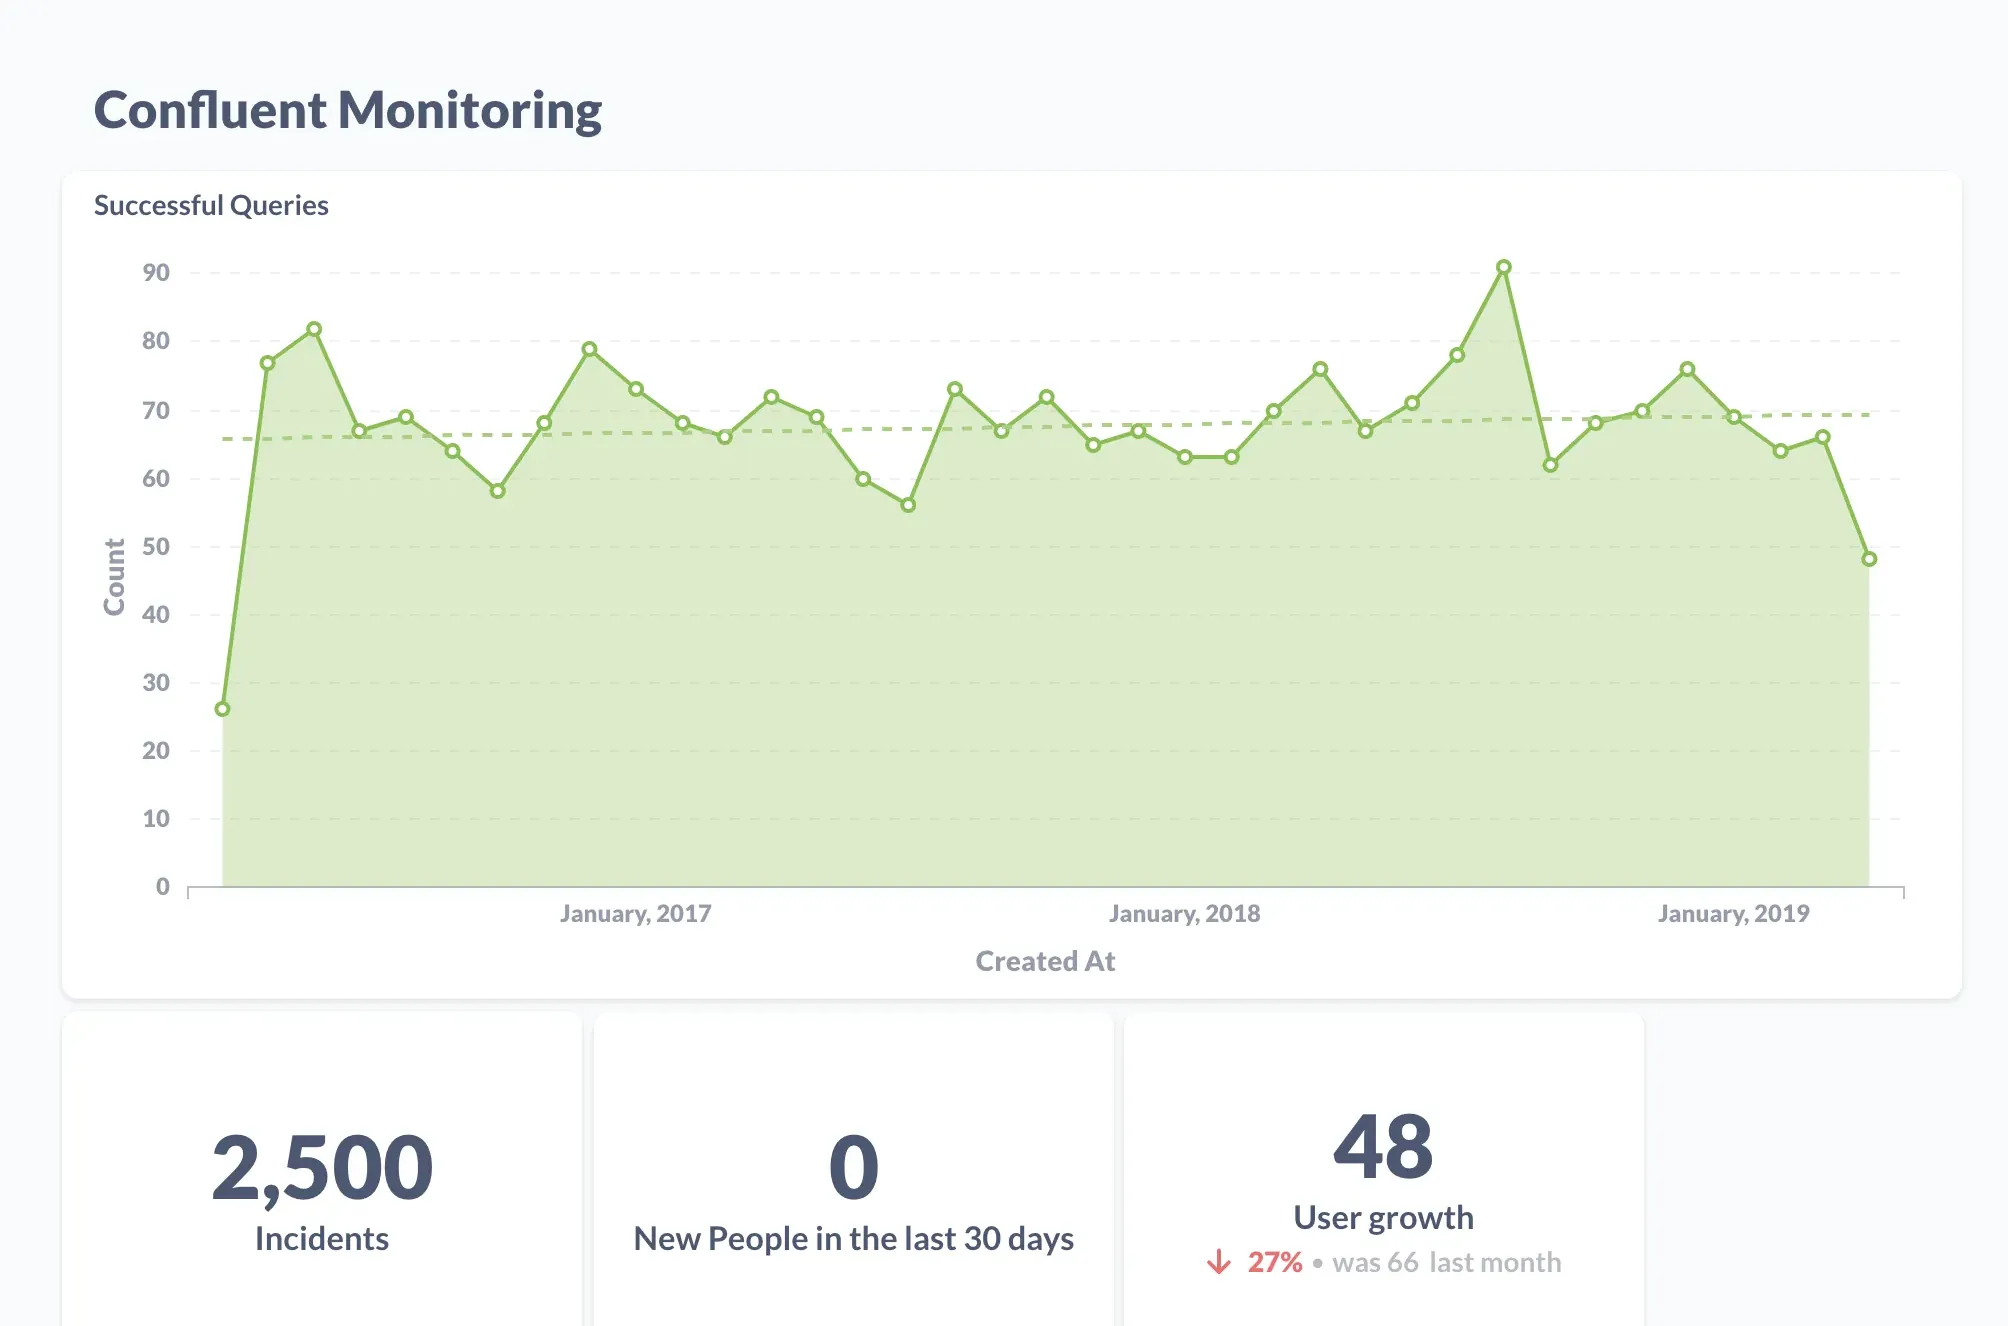
Task: Click the 0 value for New People
Action: 854,1167
